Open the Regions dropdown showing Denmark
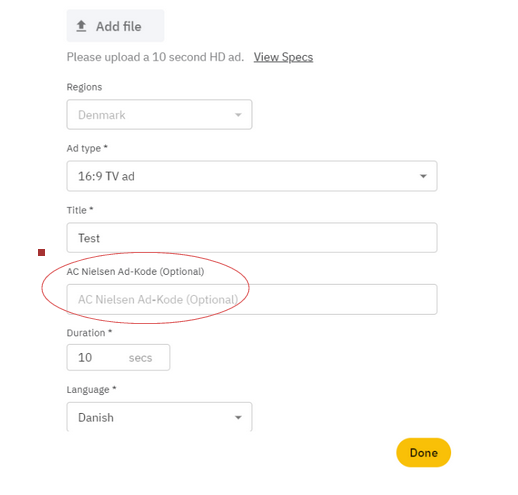This screenshot has width=518, height=495. tap(159, 114)
